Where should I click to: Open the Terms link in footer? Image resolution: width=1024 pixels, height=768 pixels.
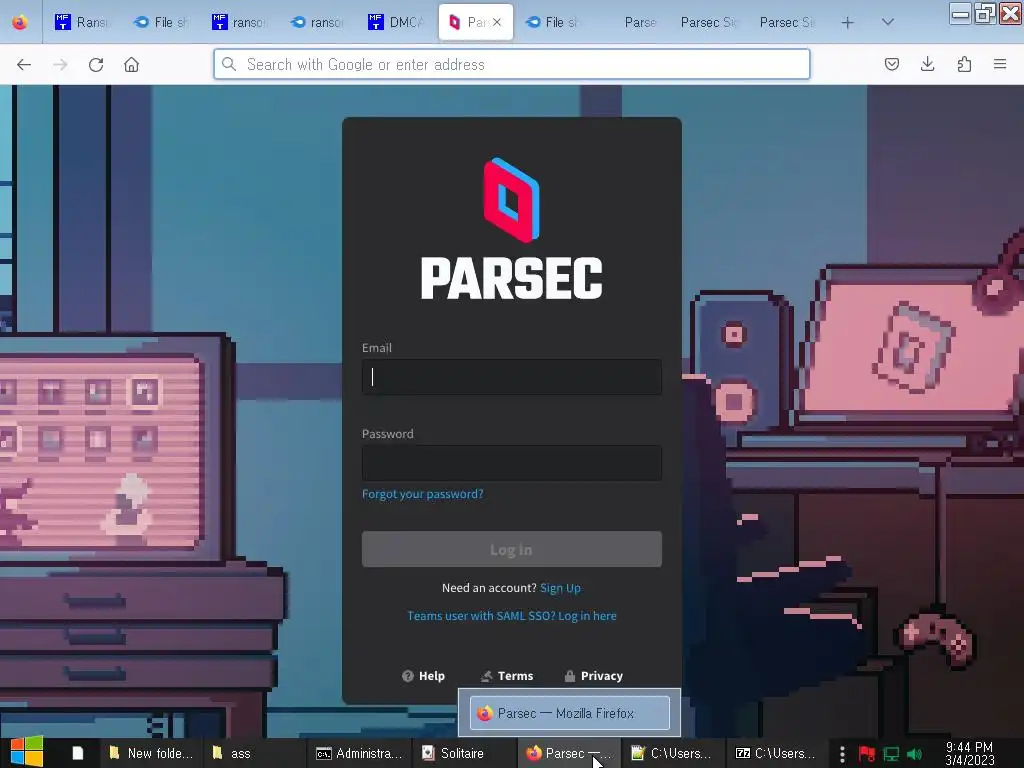507,676
